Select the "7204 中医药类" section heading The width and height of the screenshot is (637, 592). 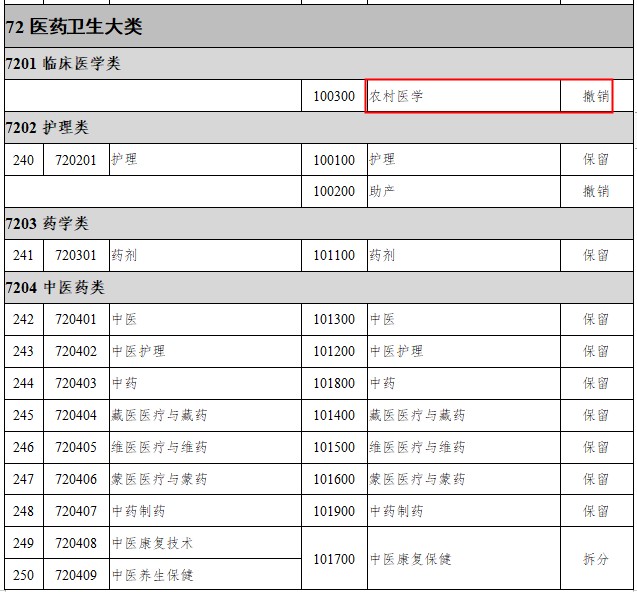pyautogui.click(x=55, y=288)
